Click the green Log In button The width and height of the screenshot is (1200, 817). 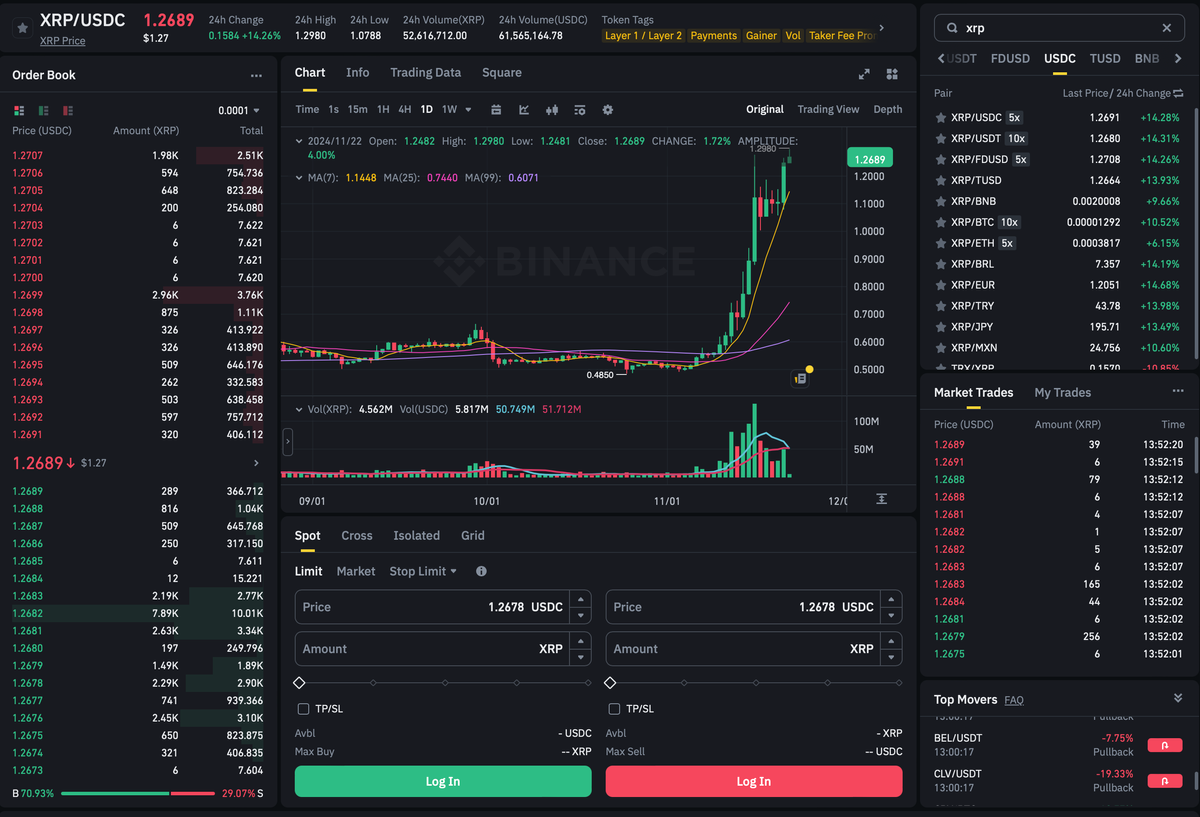coord(442,781)
